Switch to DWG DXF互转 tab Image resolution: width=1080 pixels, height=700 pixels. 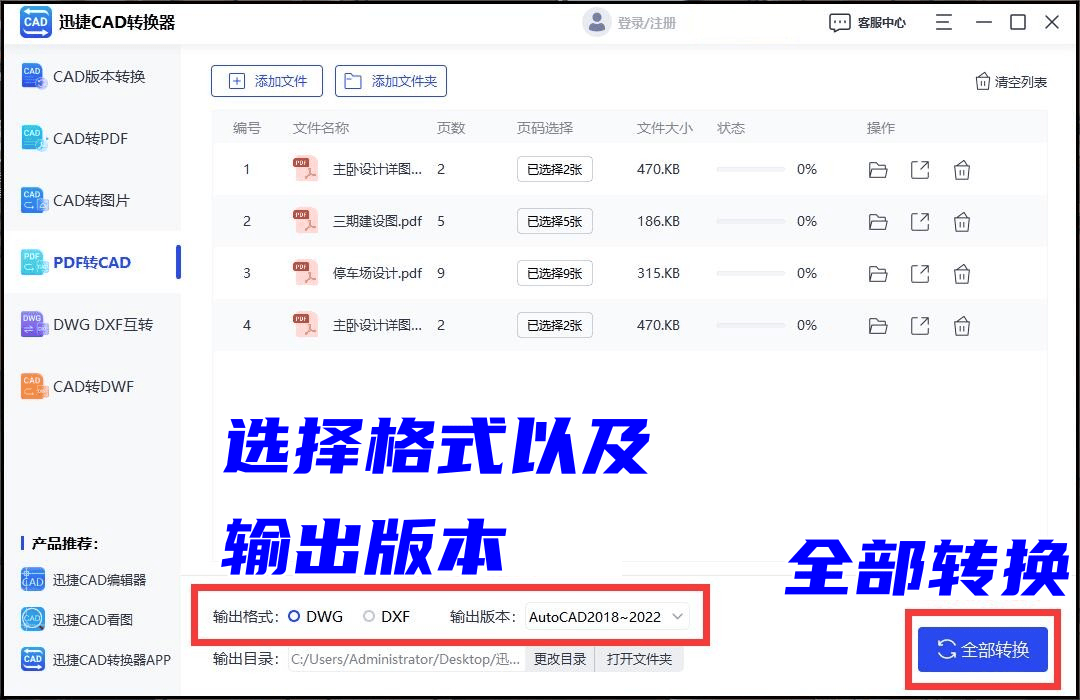92,325
